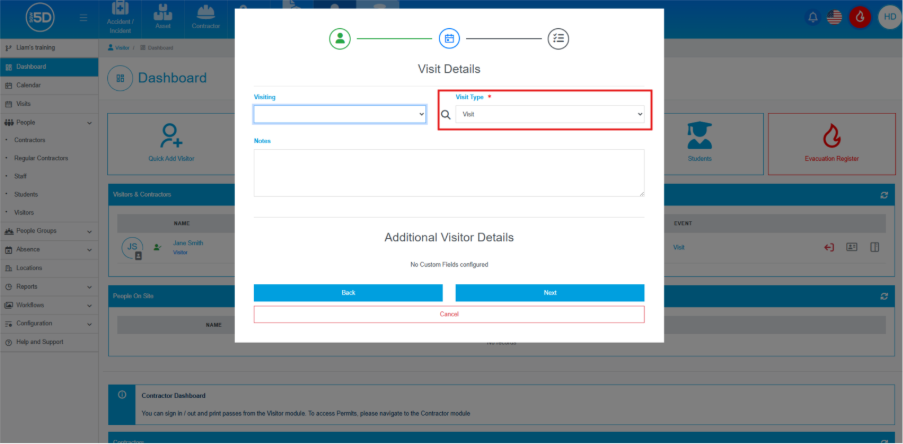
Task: Open the Visiting dropdown
Action: tap(340, 114)
